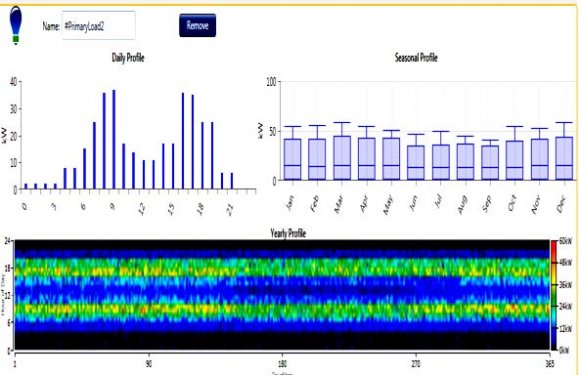This screenshot has height=375, width=580.
Task: Click the Jun month label
Action: click(x=414, y=203)
